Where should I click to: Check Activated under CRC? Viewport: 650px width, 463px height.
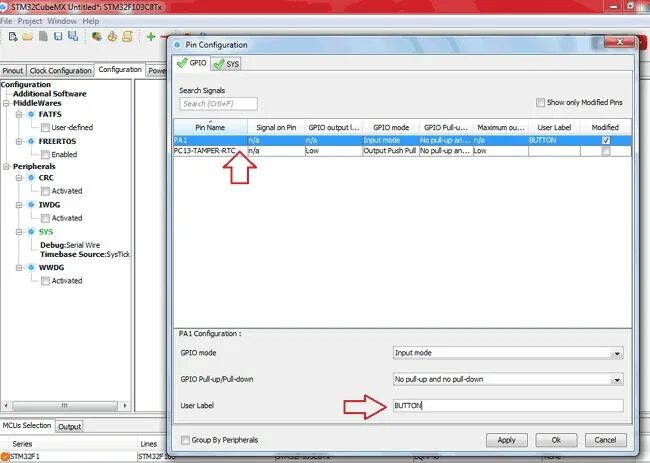click(x=45, y=191)
